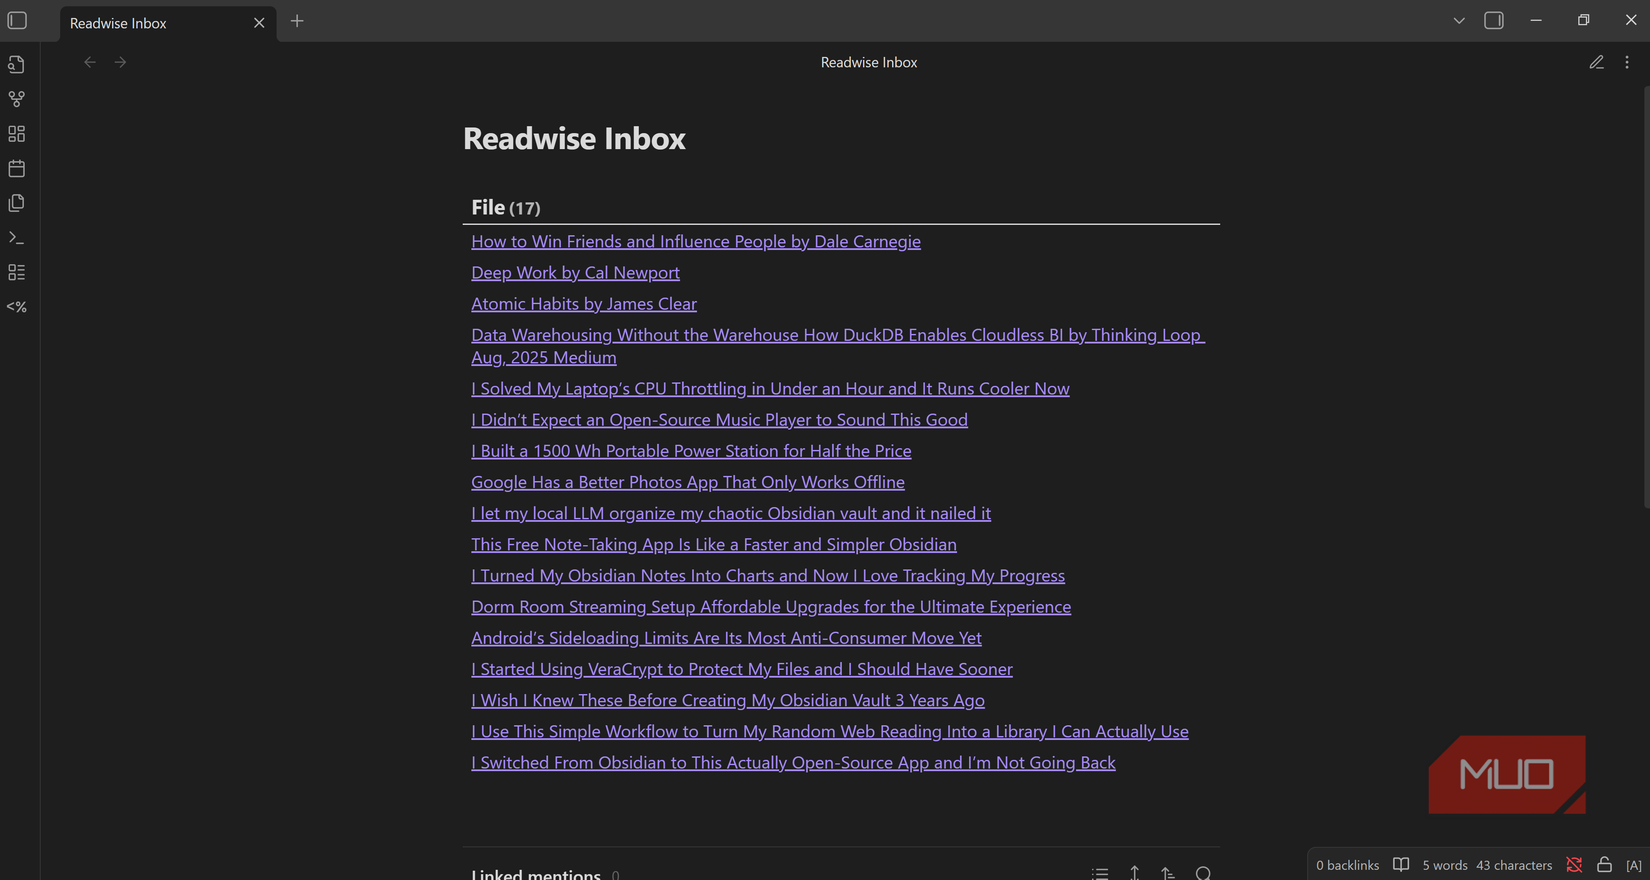The width and height of the screenshot is (1650, 880).
Task: Open the note's more options menu
Action: (x=1627, y=62)
